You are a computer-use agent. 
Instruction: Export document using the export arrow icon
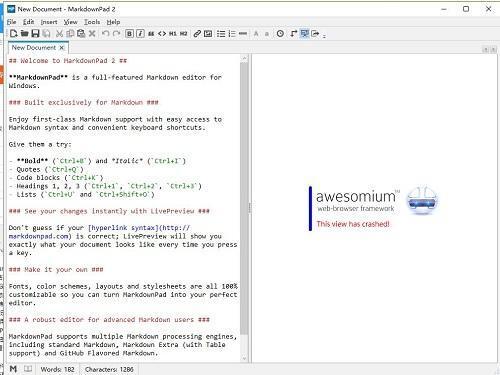click(x=315, y=33)
